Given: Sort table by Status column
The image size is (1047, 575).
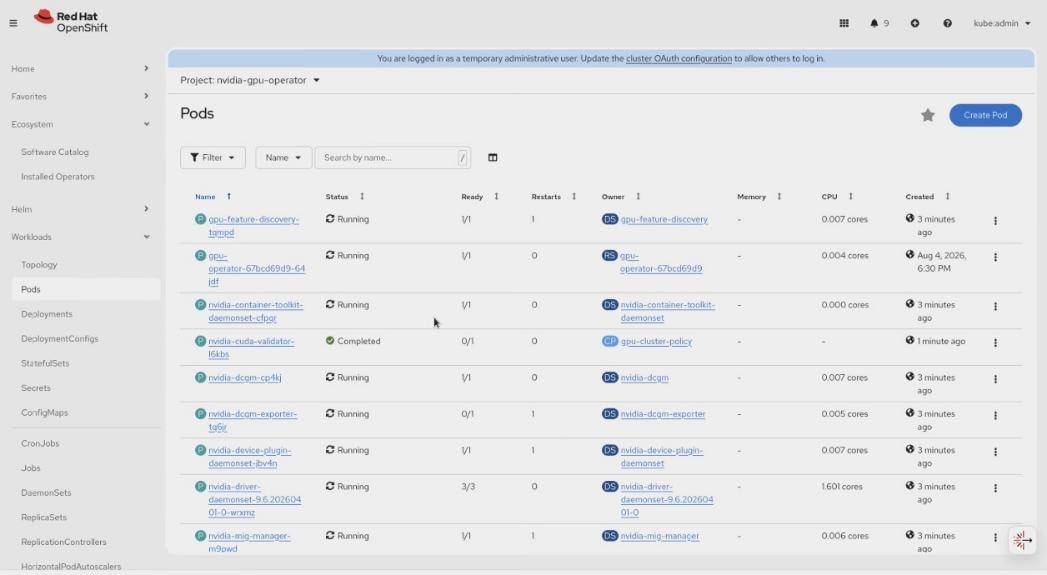Looking at the screenshot, I should 345,196.
